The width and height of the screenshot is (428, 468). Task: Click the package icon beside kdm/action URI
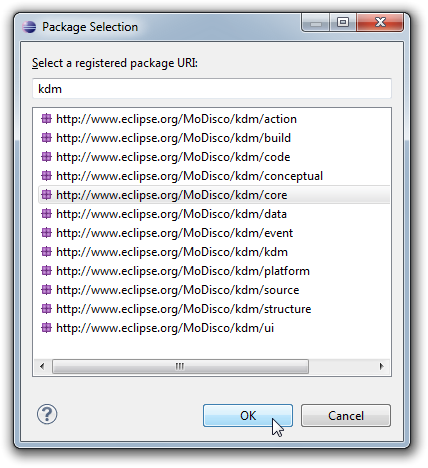pos(46,119)
